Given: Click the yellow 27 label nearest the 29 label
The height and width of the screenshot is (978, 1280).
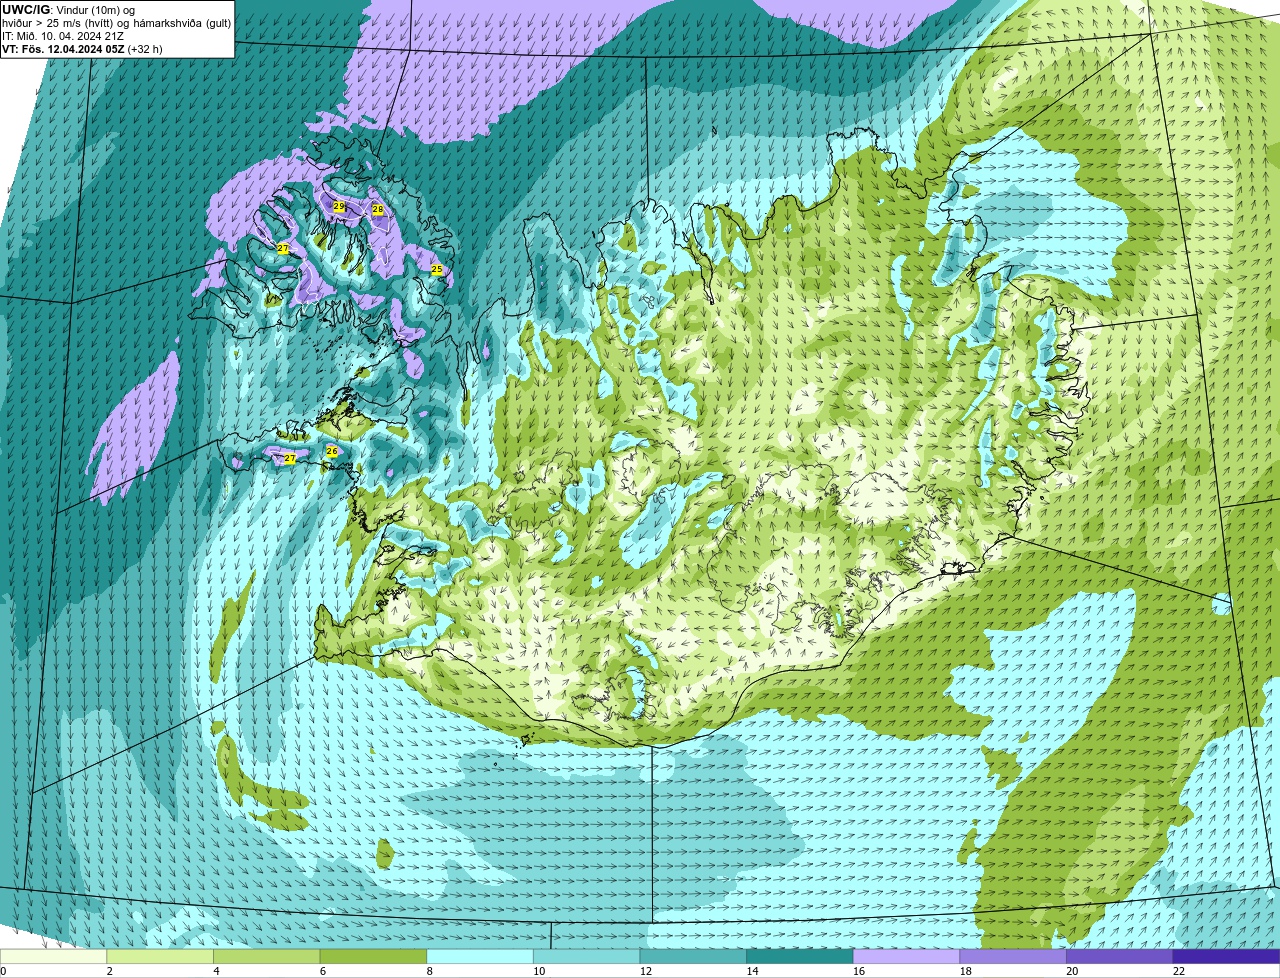Looking at the screenshot, I should (x=283, y=248).
